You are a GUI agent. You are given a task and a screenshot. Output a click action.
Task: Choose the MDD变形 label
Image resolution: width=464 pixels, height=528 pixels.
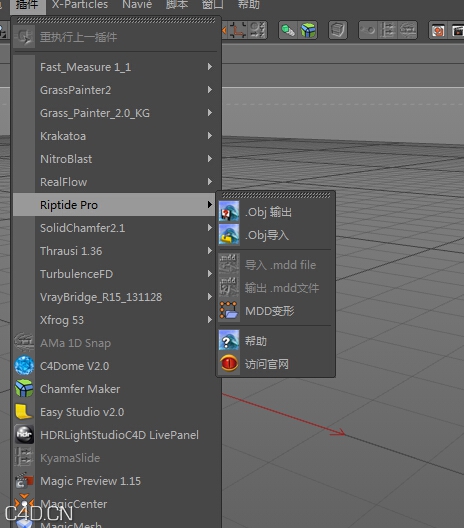point(269,311)
